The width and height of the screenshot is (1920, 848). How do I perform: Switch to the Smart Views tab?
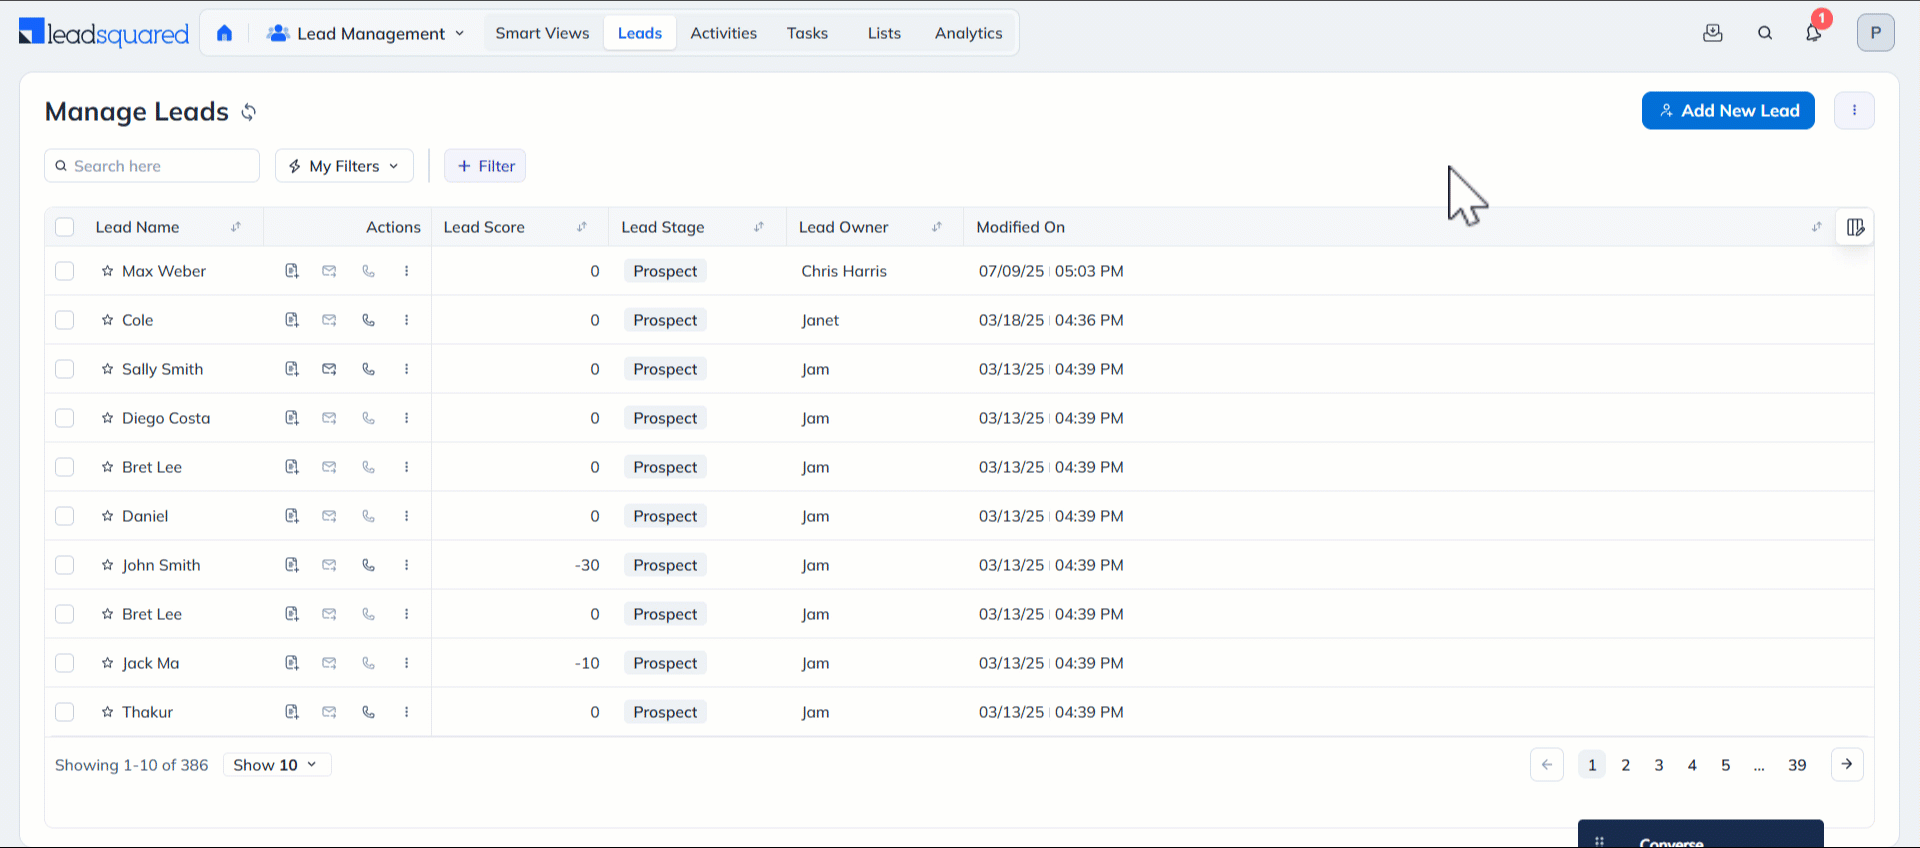[542, 33]
